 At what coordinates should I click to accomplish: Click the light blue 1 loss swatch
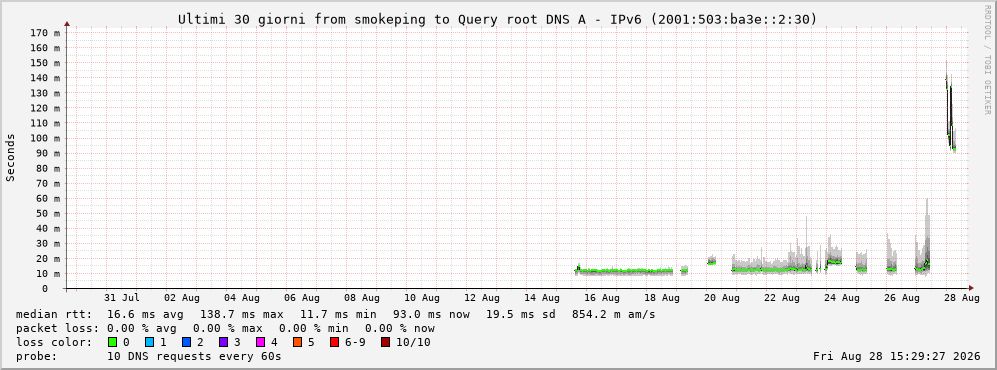(x=149, y=342)
